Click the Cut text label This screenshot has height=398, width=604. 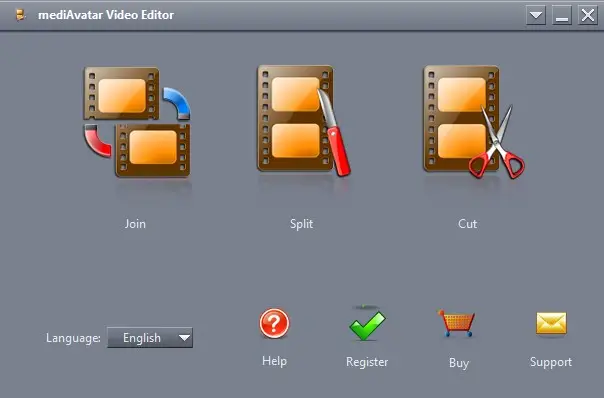click(x=468, y=224)
